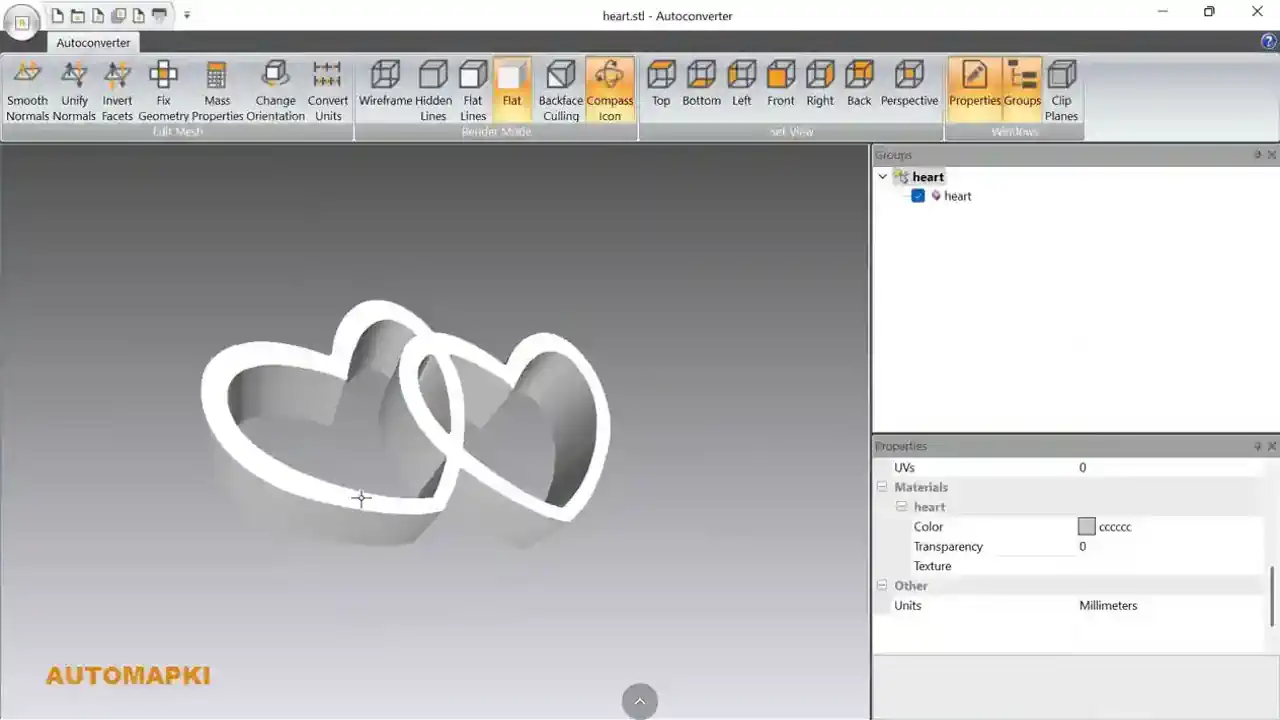Image resolution: width=1280 pixels, height=720 pixels.
Task: Set the view to Top
Action: click(660, 88)
